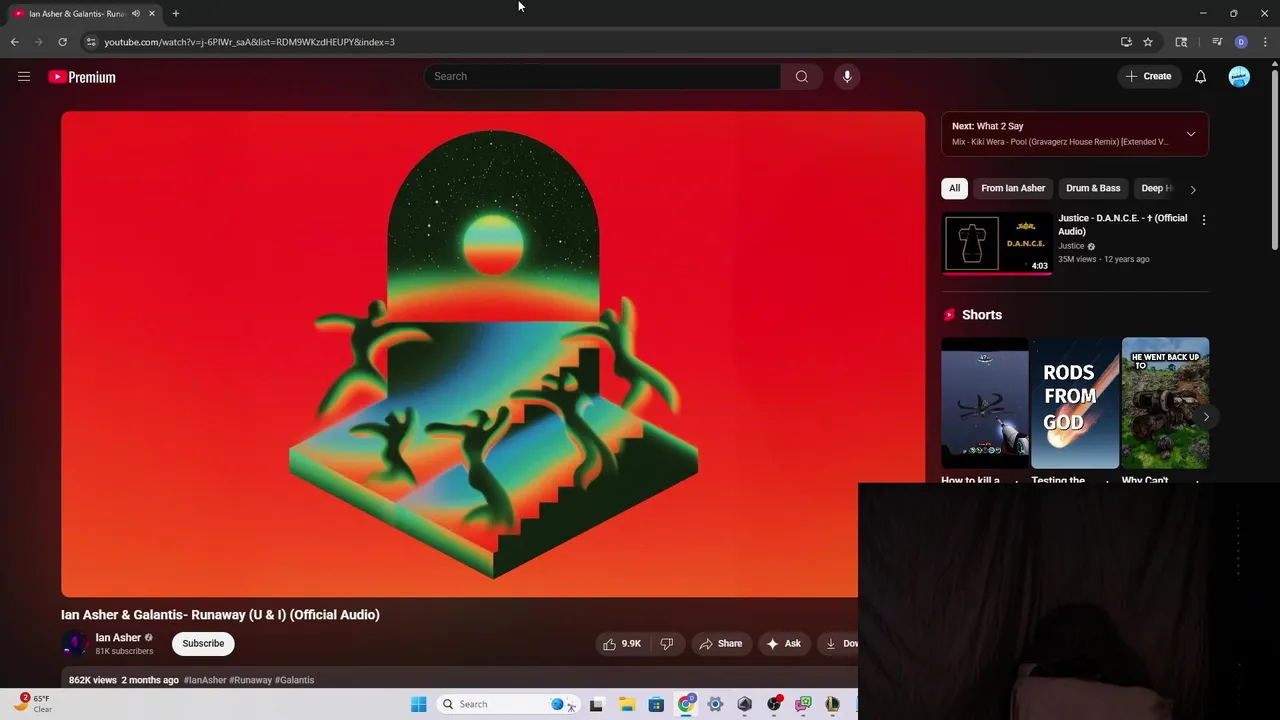Select the From Ian Asher chip

pos(1013,188)
